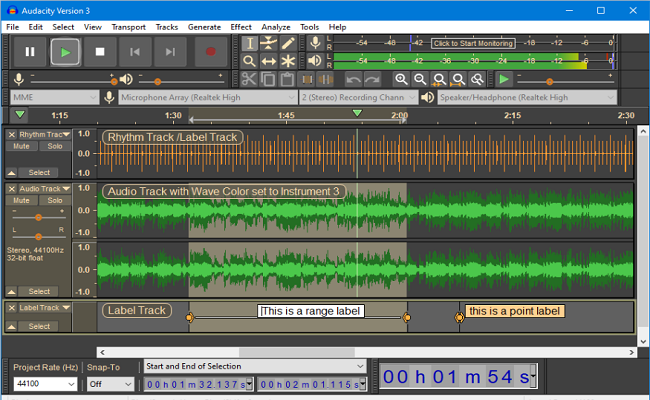Click the Zoom Out icon
The width and height of the screenshot is (650, 400).
point(420,79)
